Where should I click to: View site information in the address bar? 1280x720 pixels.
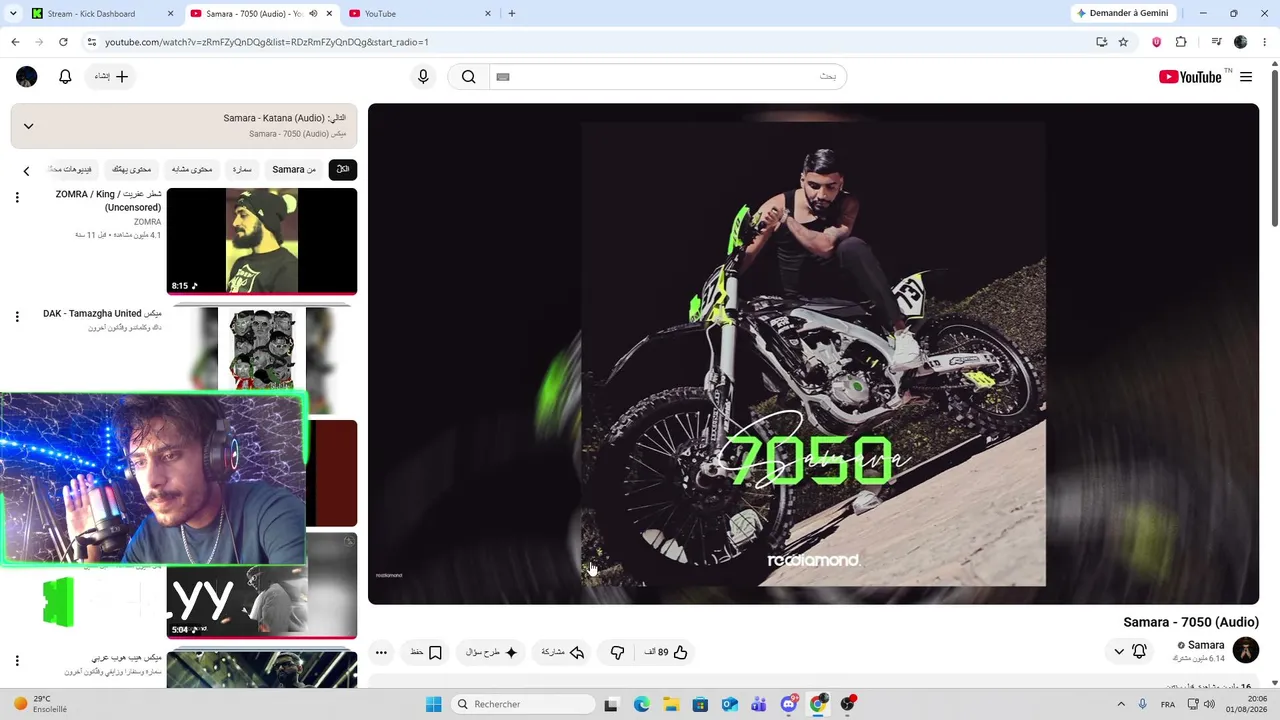click(x=92, y=42)
